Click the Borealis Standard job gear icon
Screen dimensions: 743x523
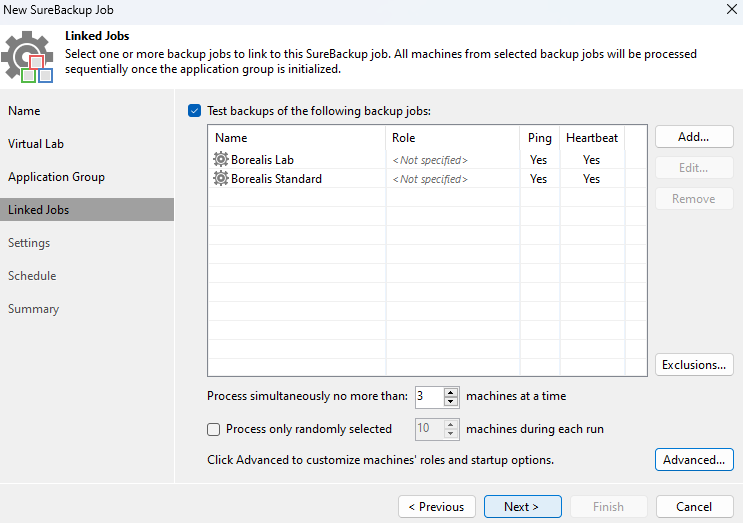(x=221, y=178)
